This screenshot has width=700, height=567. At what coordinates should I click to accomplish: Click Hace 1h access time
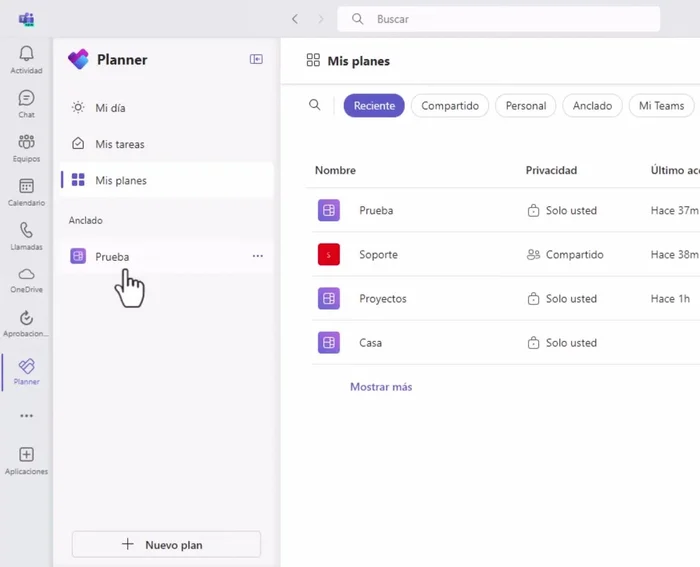pyautogui.click(x=670, y=299)
